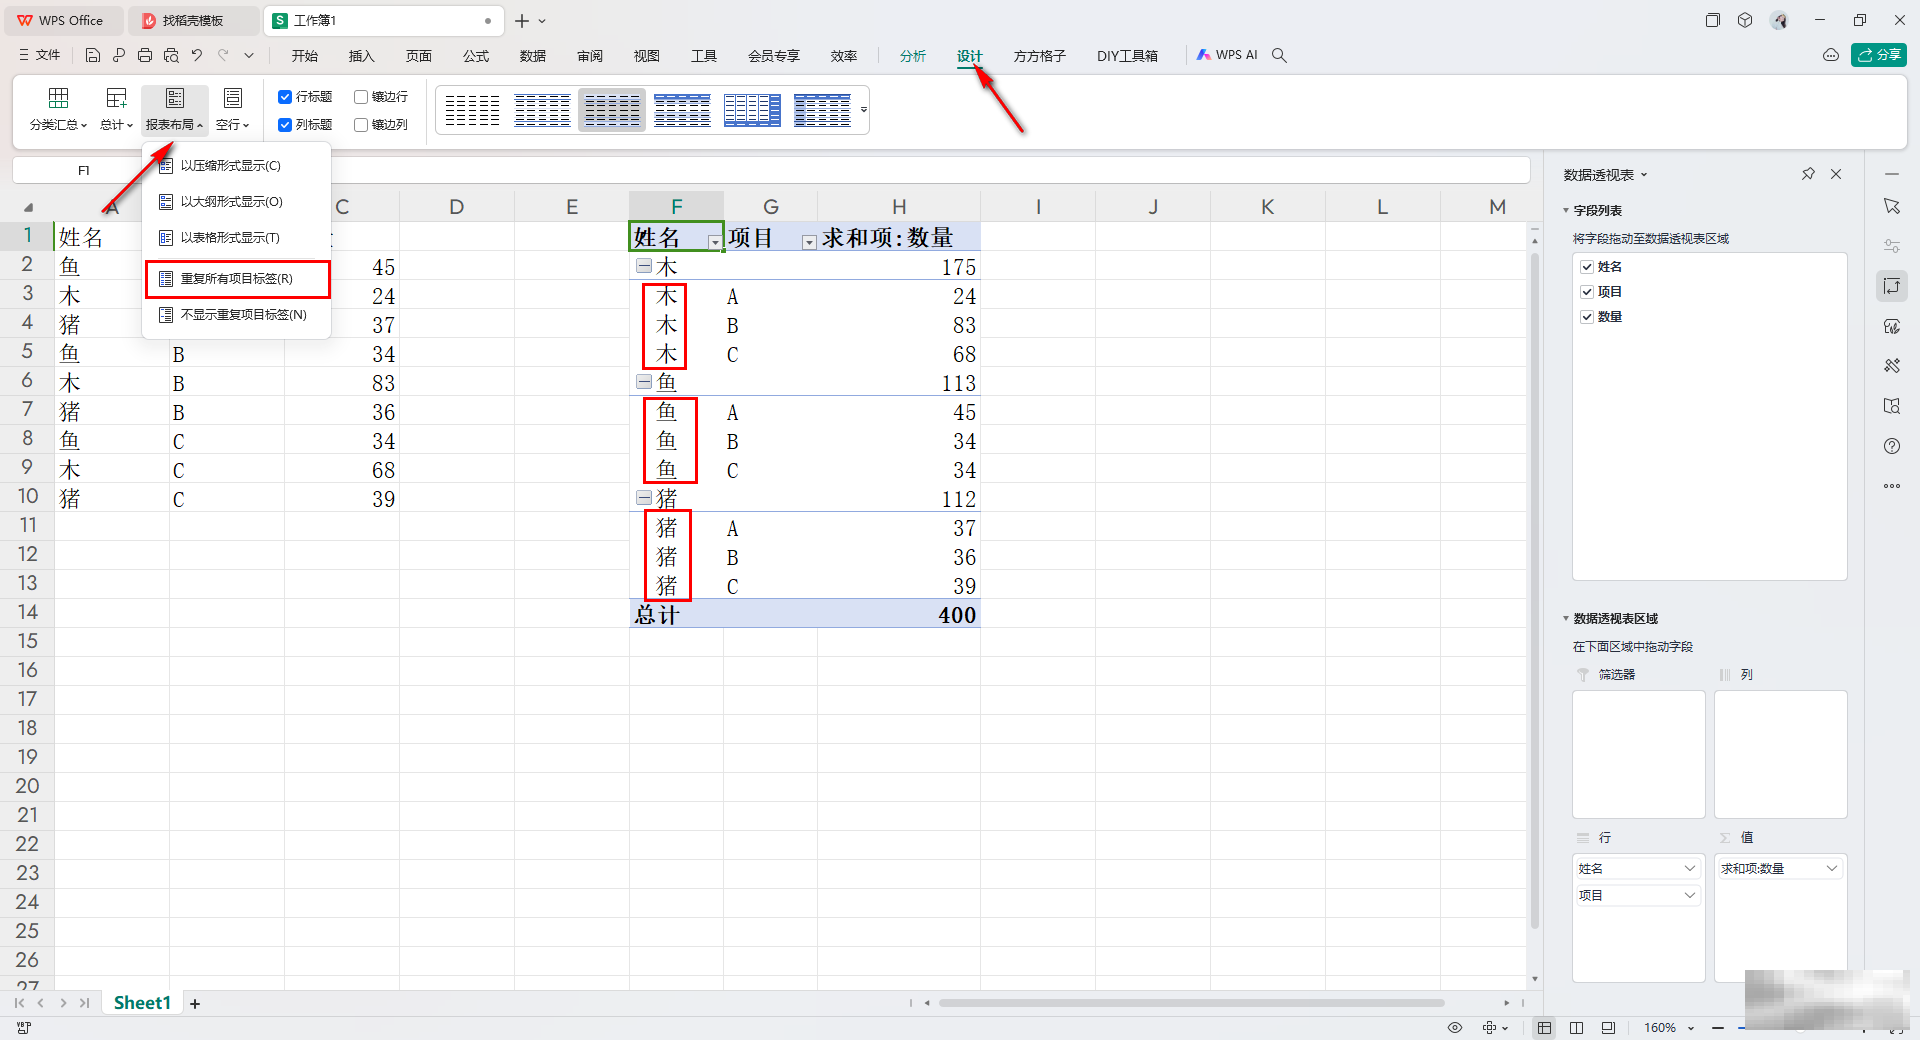Choose 以表格形式显示(T) from the menu
Viewport: 1920px width, 1040px height.
point(237,238)
